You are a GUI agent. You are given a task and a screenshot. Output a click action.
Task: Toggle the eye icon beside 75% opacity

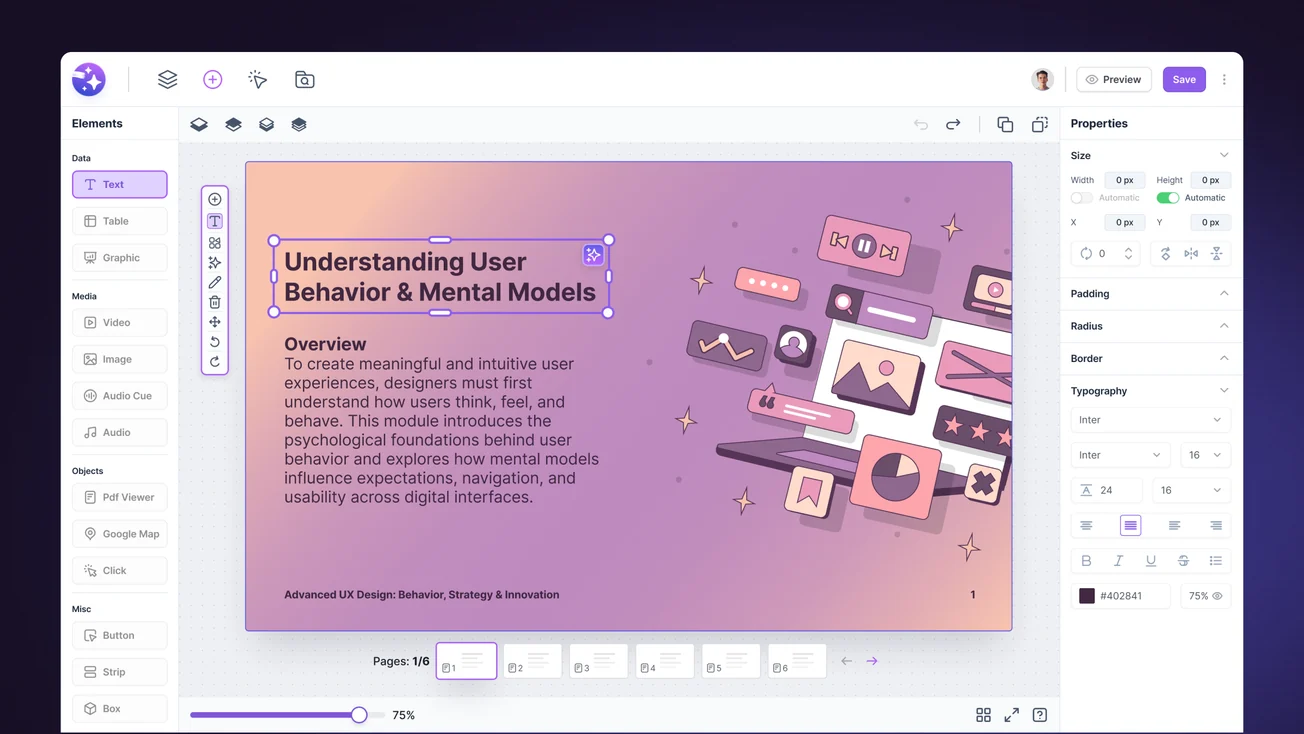1217,596
